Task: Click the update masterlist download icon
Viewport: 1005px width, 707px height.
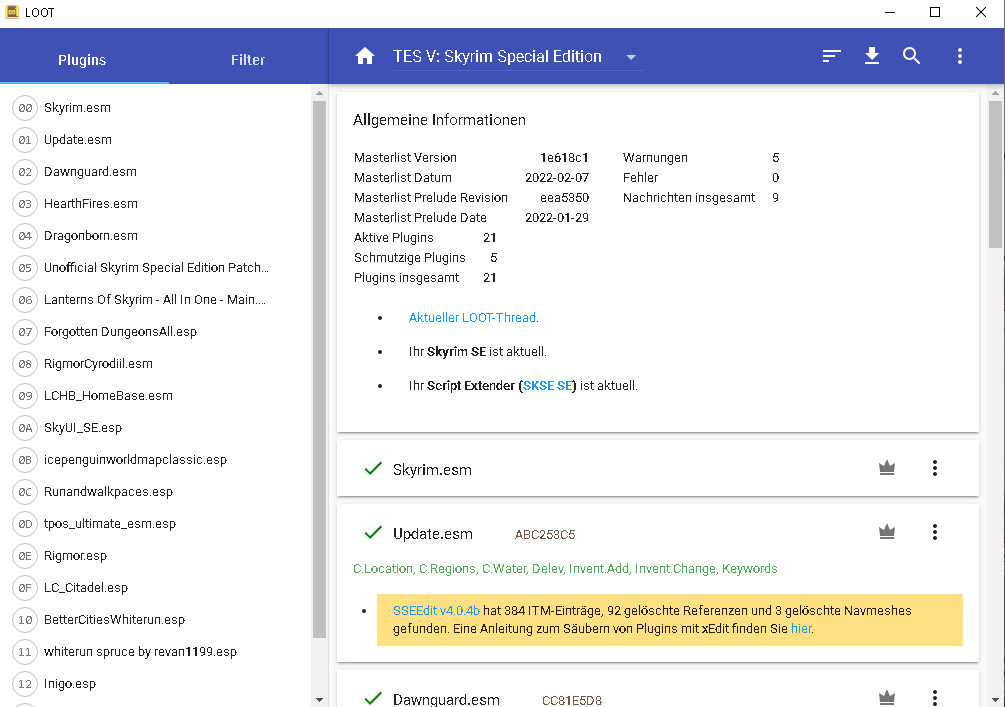Action: point(872,57)
